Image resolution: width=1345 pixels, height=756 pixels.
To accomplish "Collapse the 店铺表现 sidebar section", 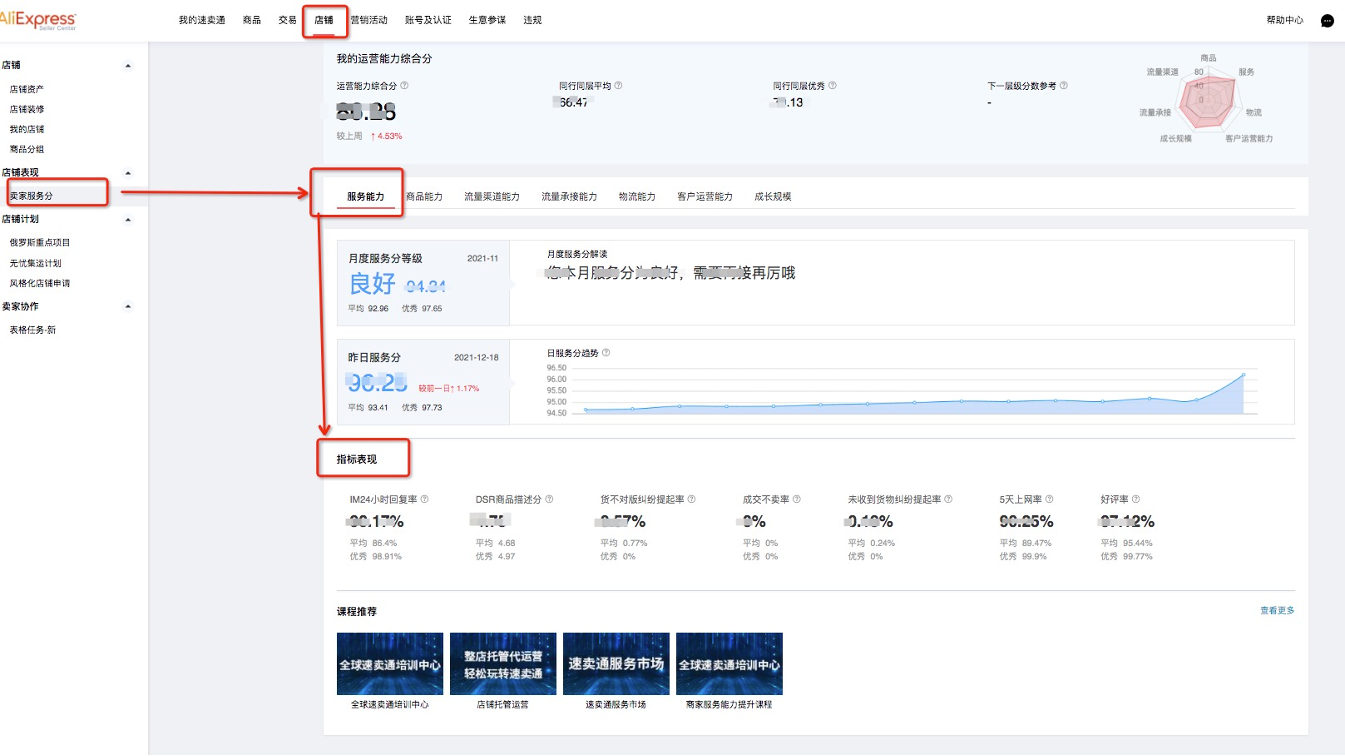I will click(x=127, y=173).
